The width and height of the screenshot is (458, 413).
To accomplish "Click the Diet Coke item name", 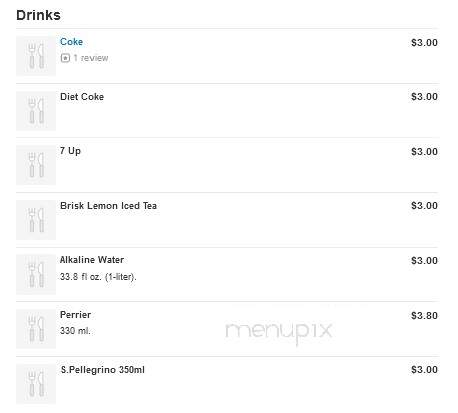I will [x=82, y=97].
